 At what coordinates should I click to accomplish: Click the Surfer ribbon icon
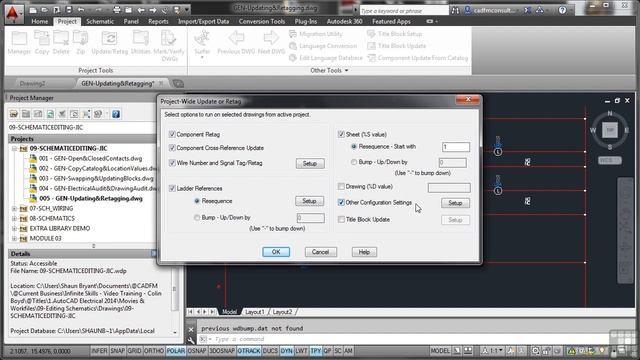pos(202,39)
